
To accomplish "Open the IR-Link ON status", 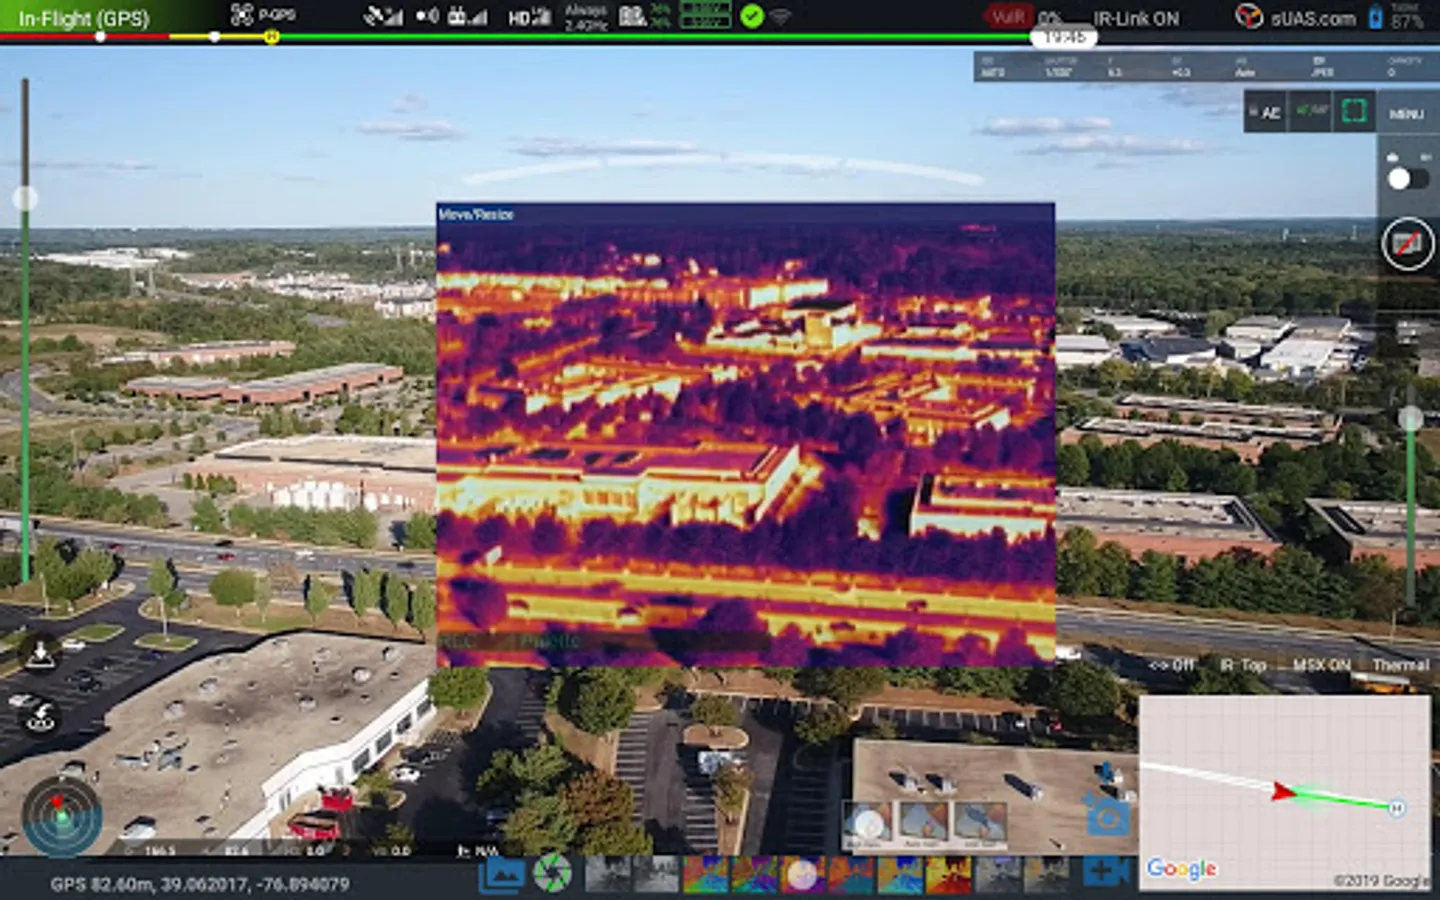I will pos(1136,18).
